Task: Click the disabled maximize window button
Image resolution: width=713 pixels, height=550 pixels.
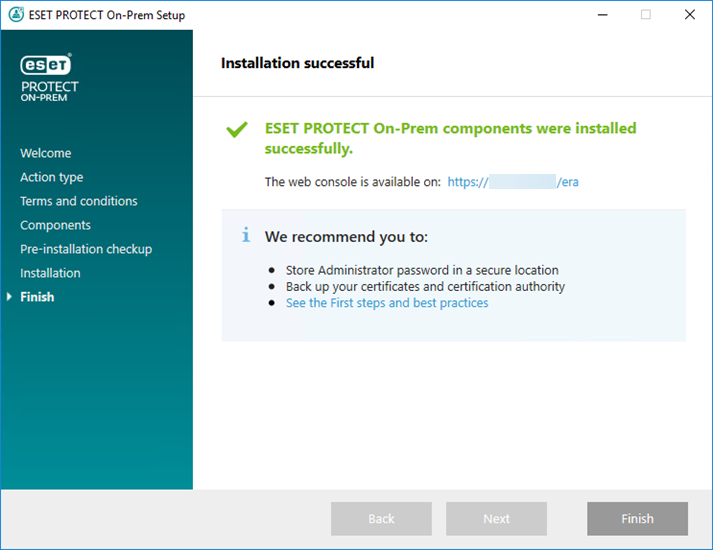Action: click(x=645, y=15)
